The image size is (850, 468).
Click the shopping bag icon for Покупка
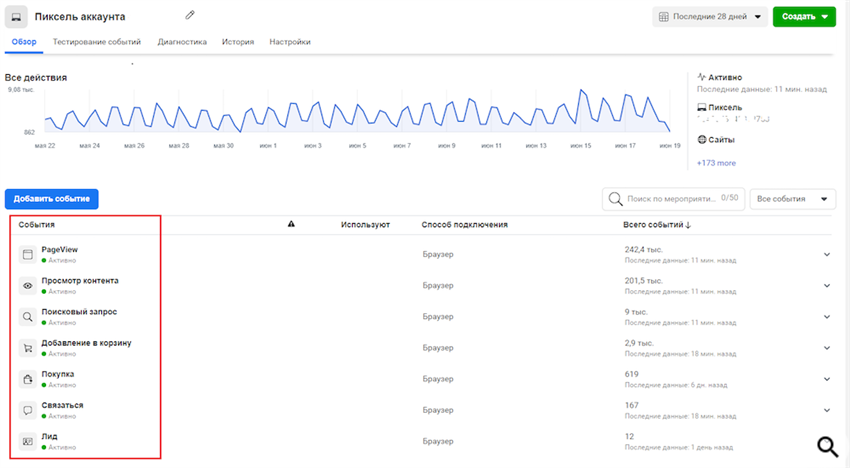pyautogui.click(x=27, y=379)
